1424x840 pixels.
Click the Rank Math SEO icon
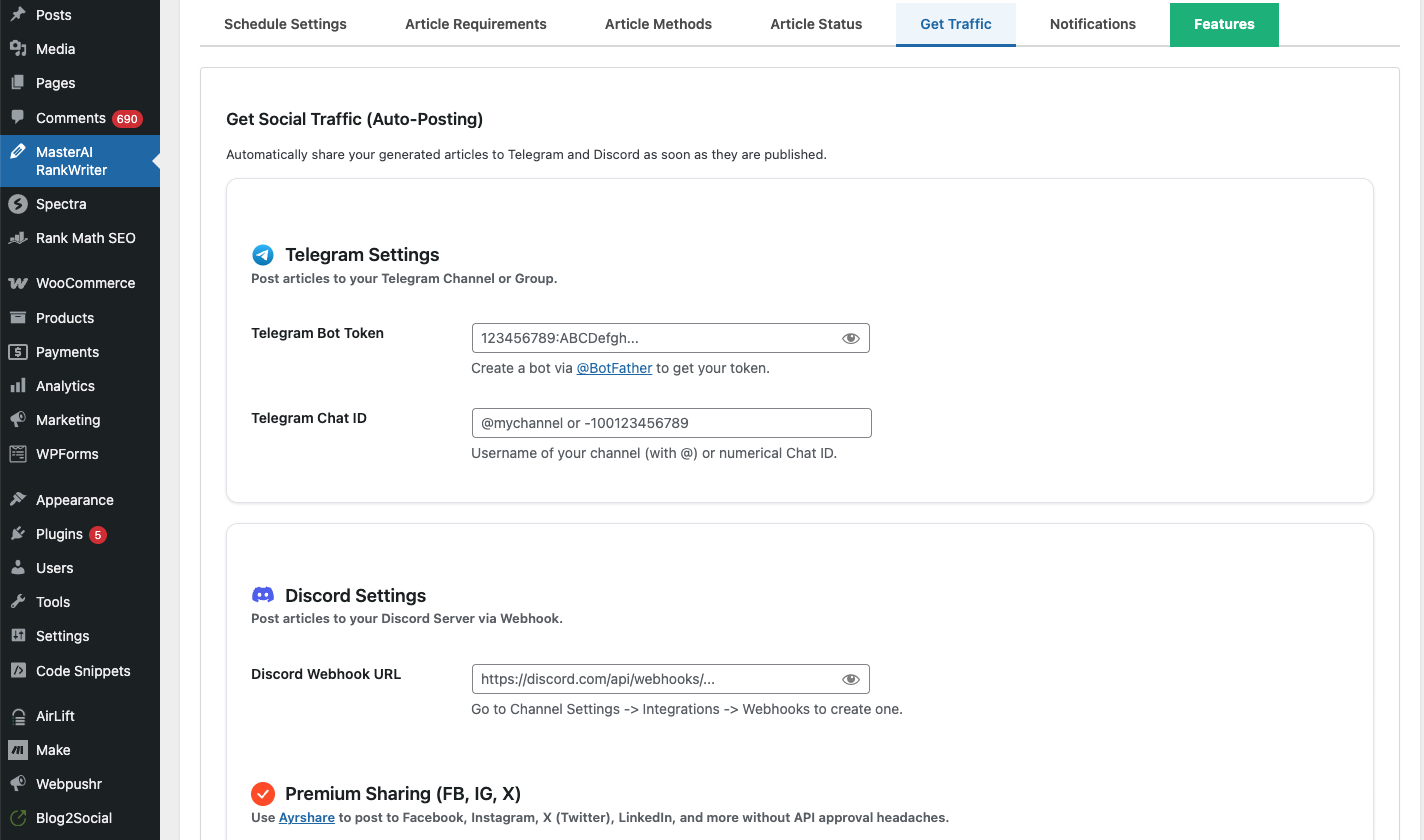tap(18, 238)
